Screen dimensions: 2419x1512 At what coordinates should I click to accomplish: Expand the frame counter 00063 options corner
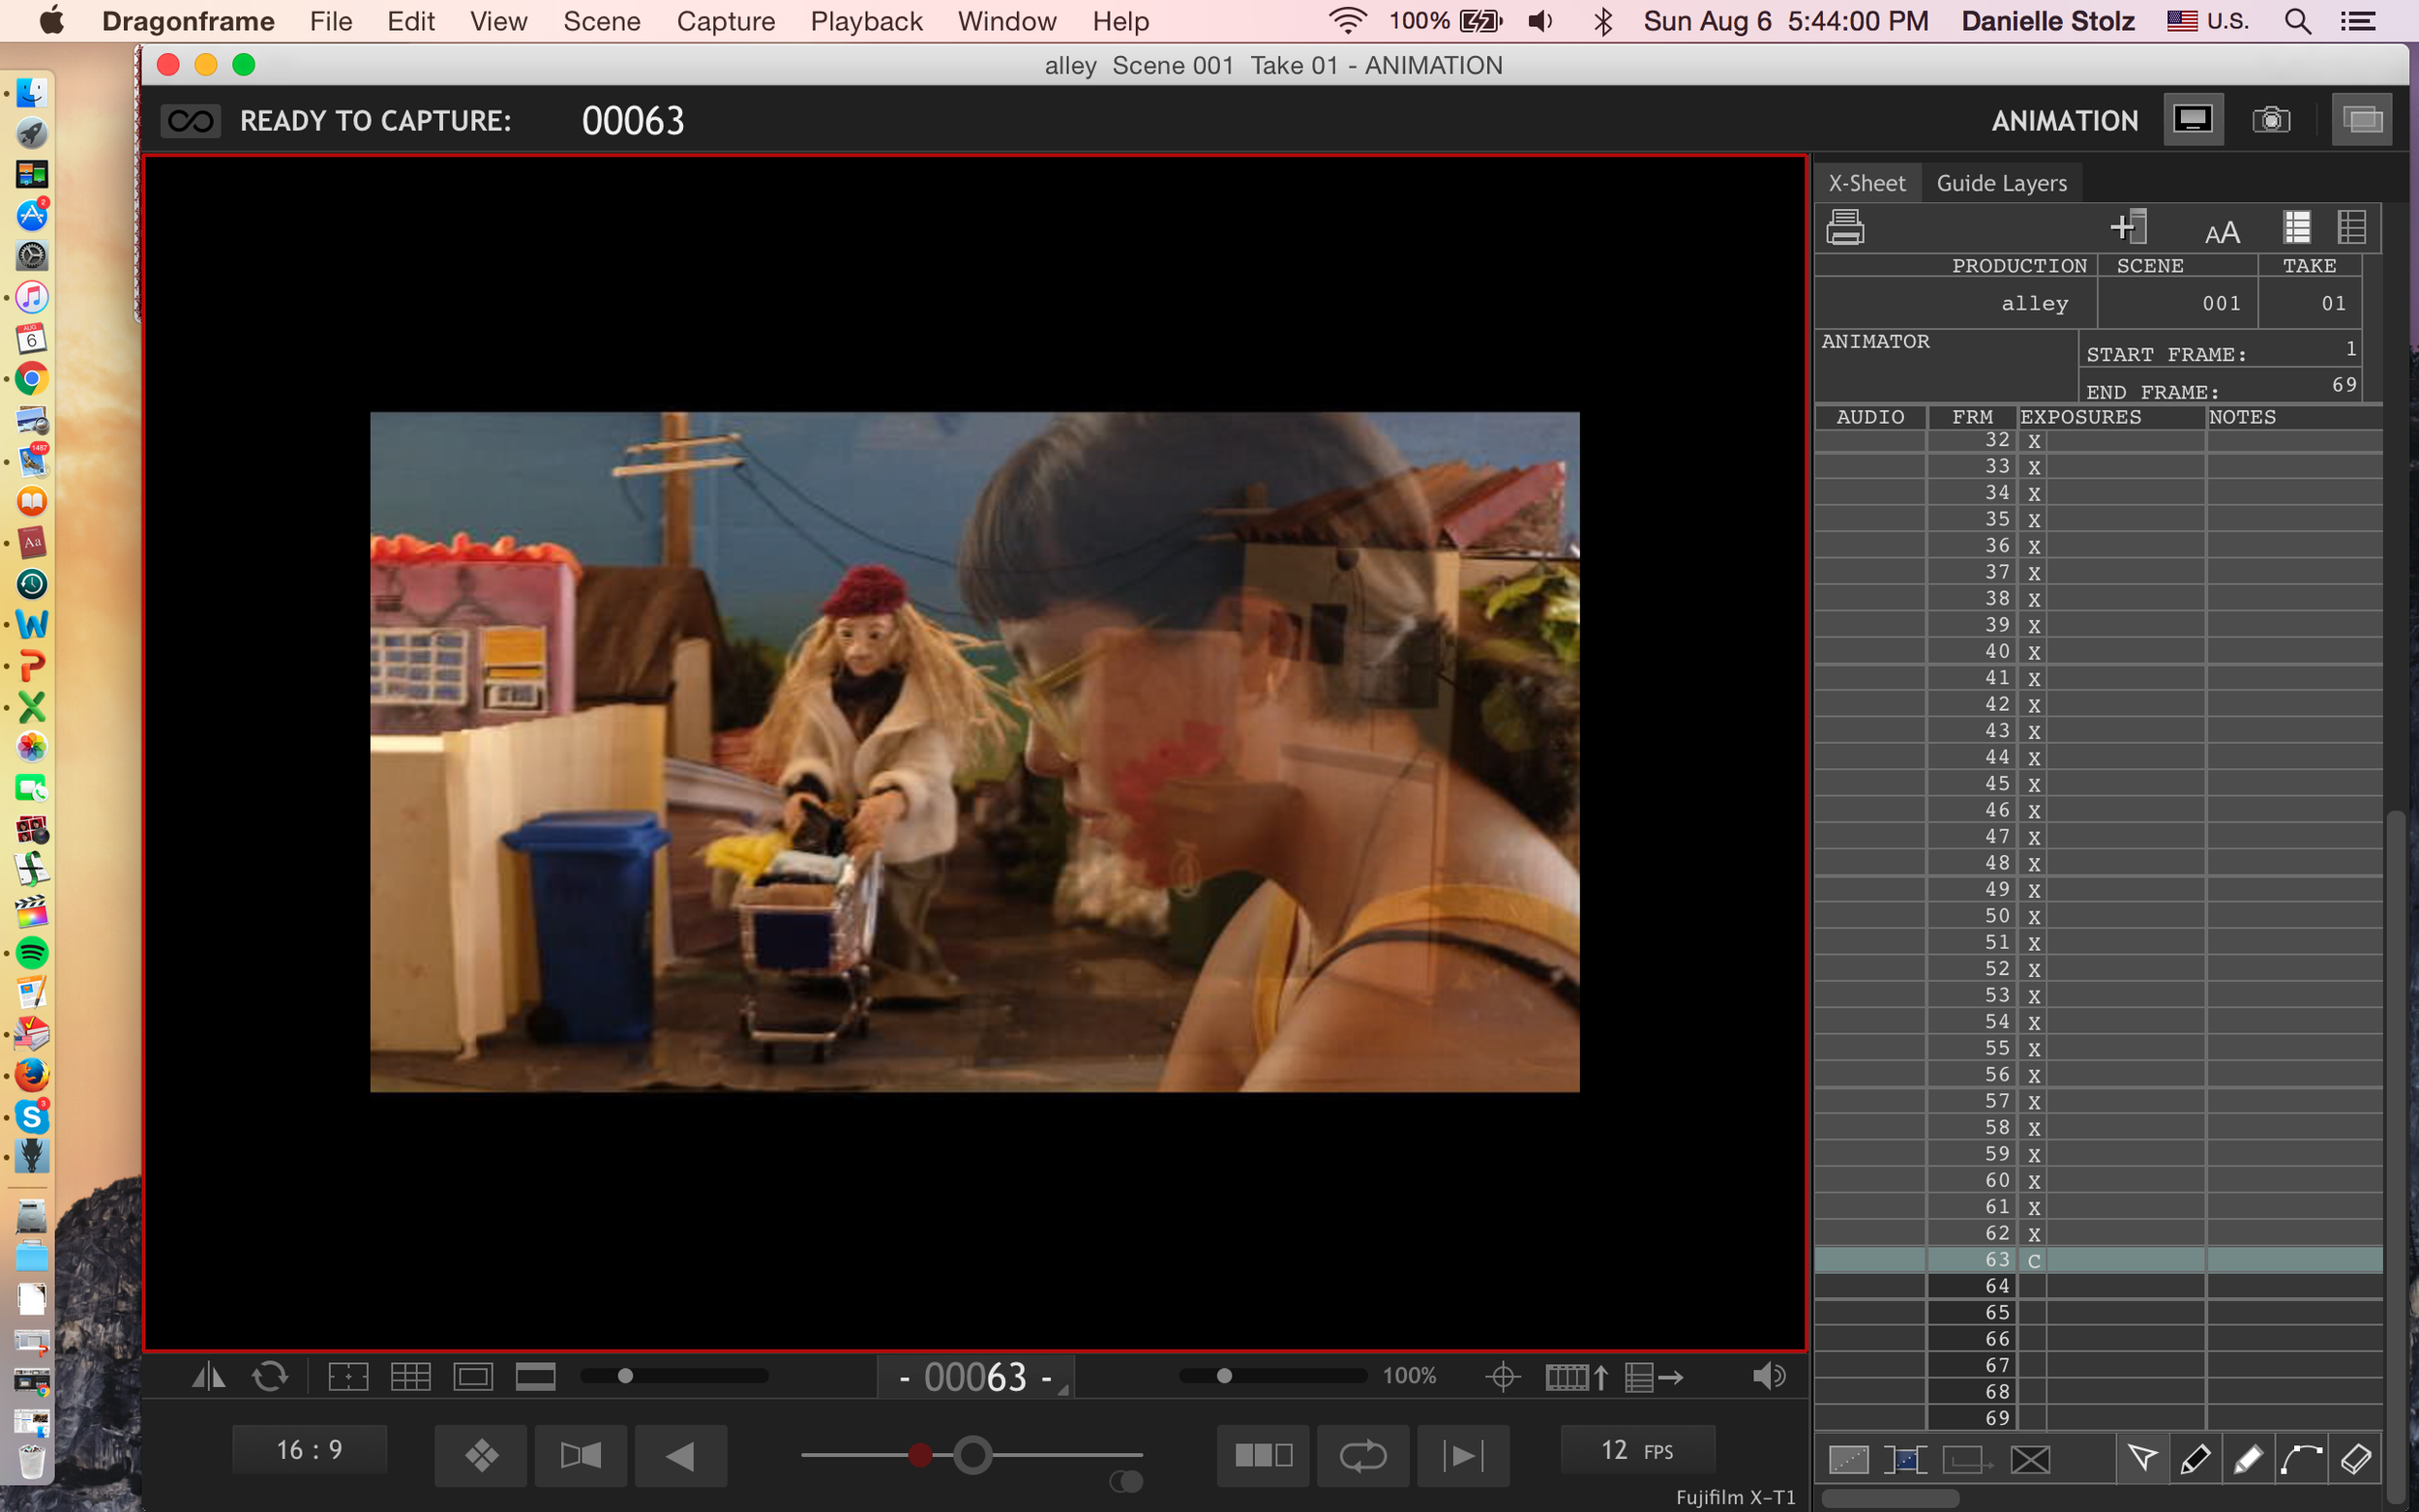point(1063,1390)
